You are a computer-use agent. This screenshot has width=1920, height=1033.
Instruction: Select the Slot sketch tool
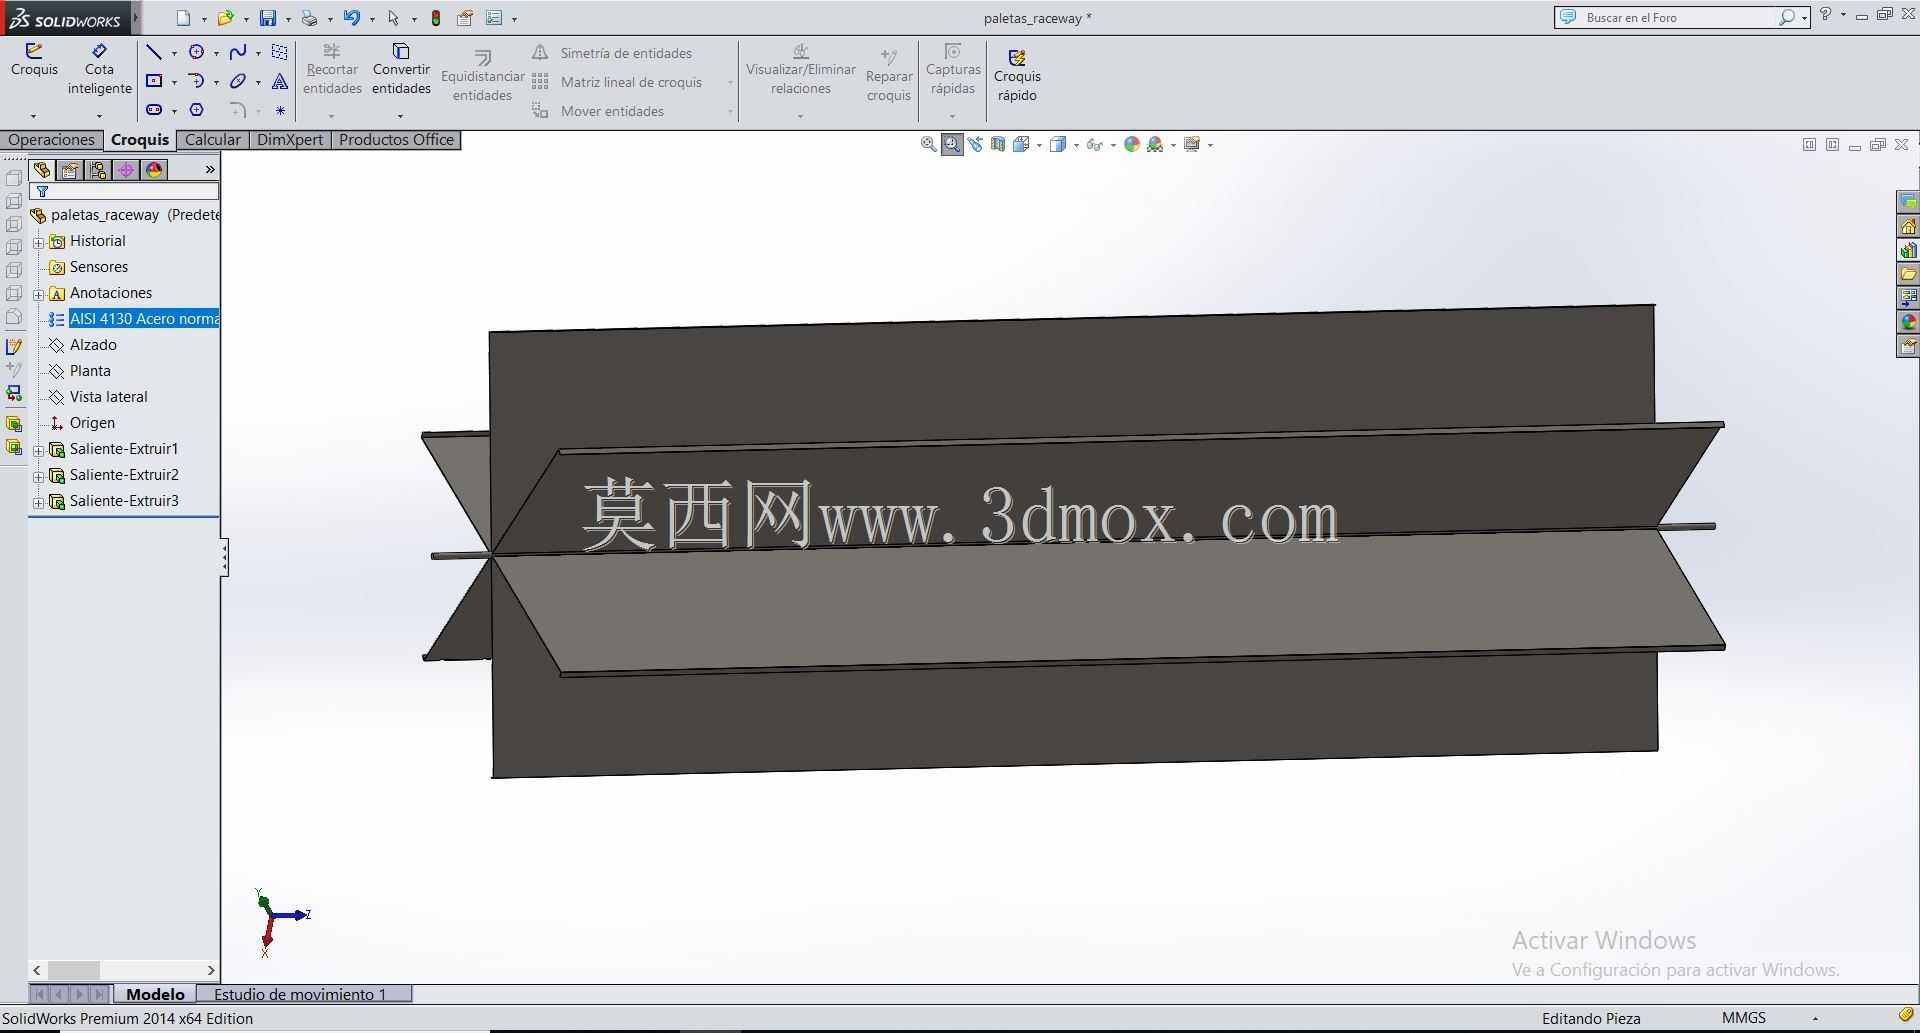tap(153, 110)
